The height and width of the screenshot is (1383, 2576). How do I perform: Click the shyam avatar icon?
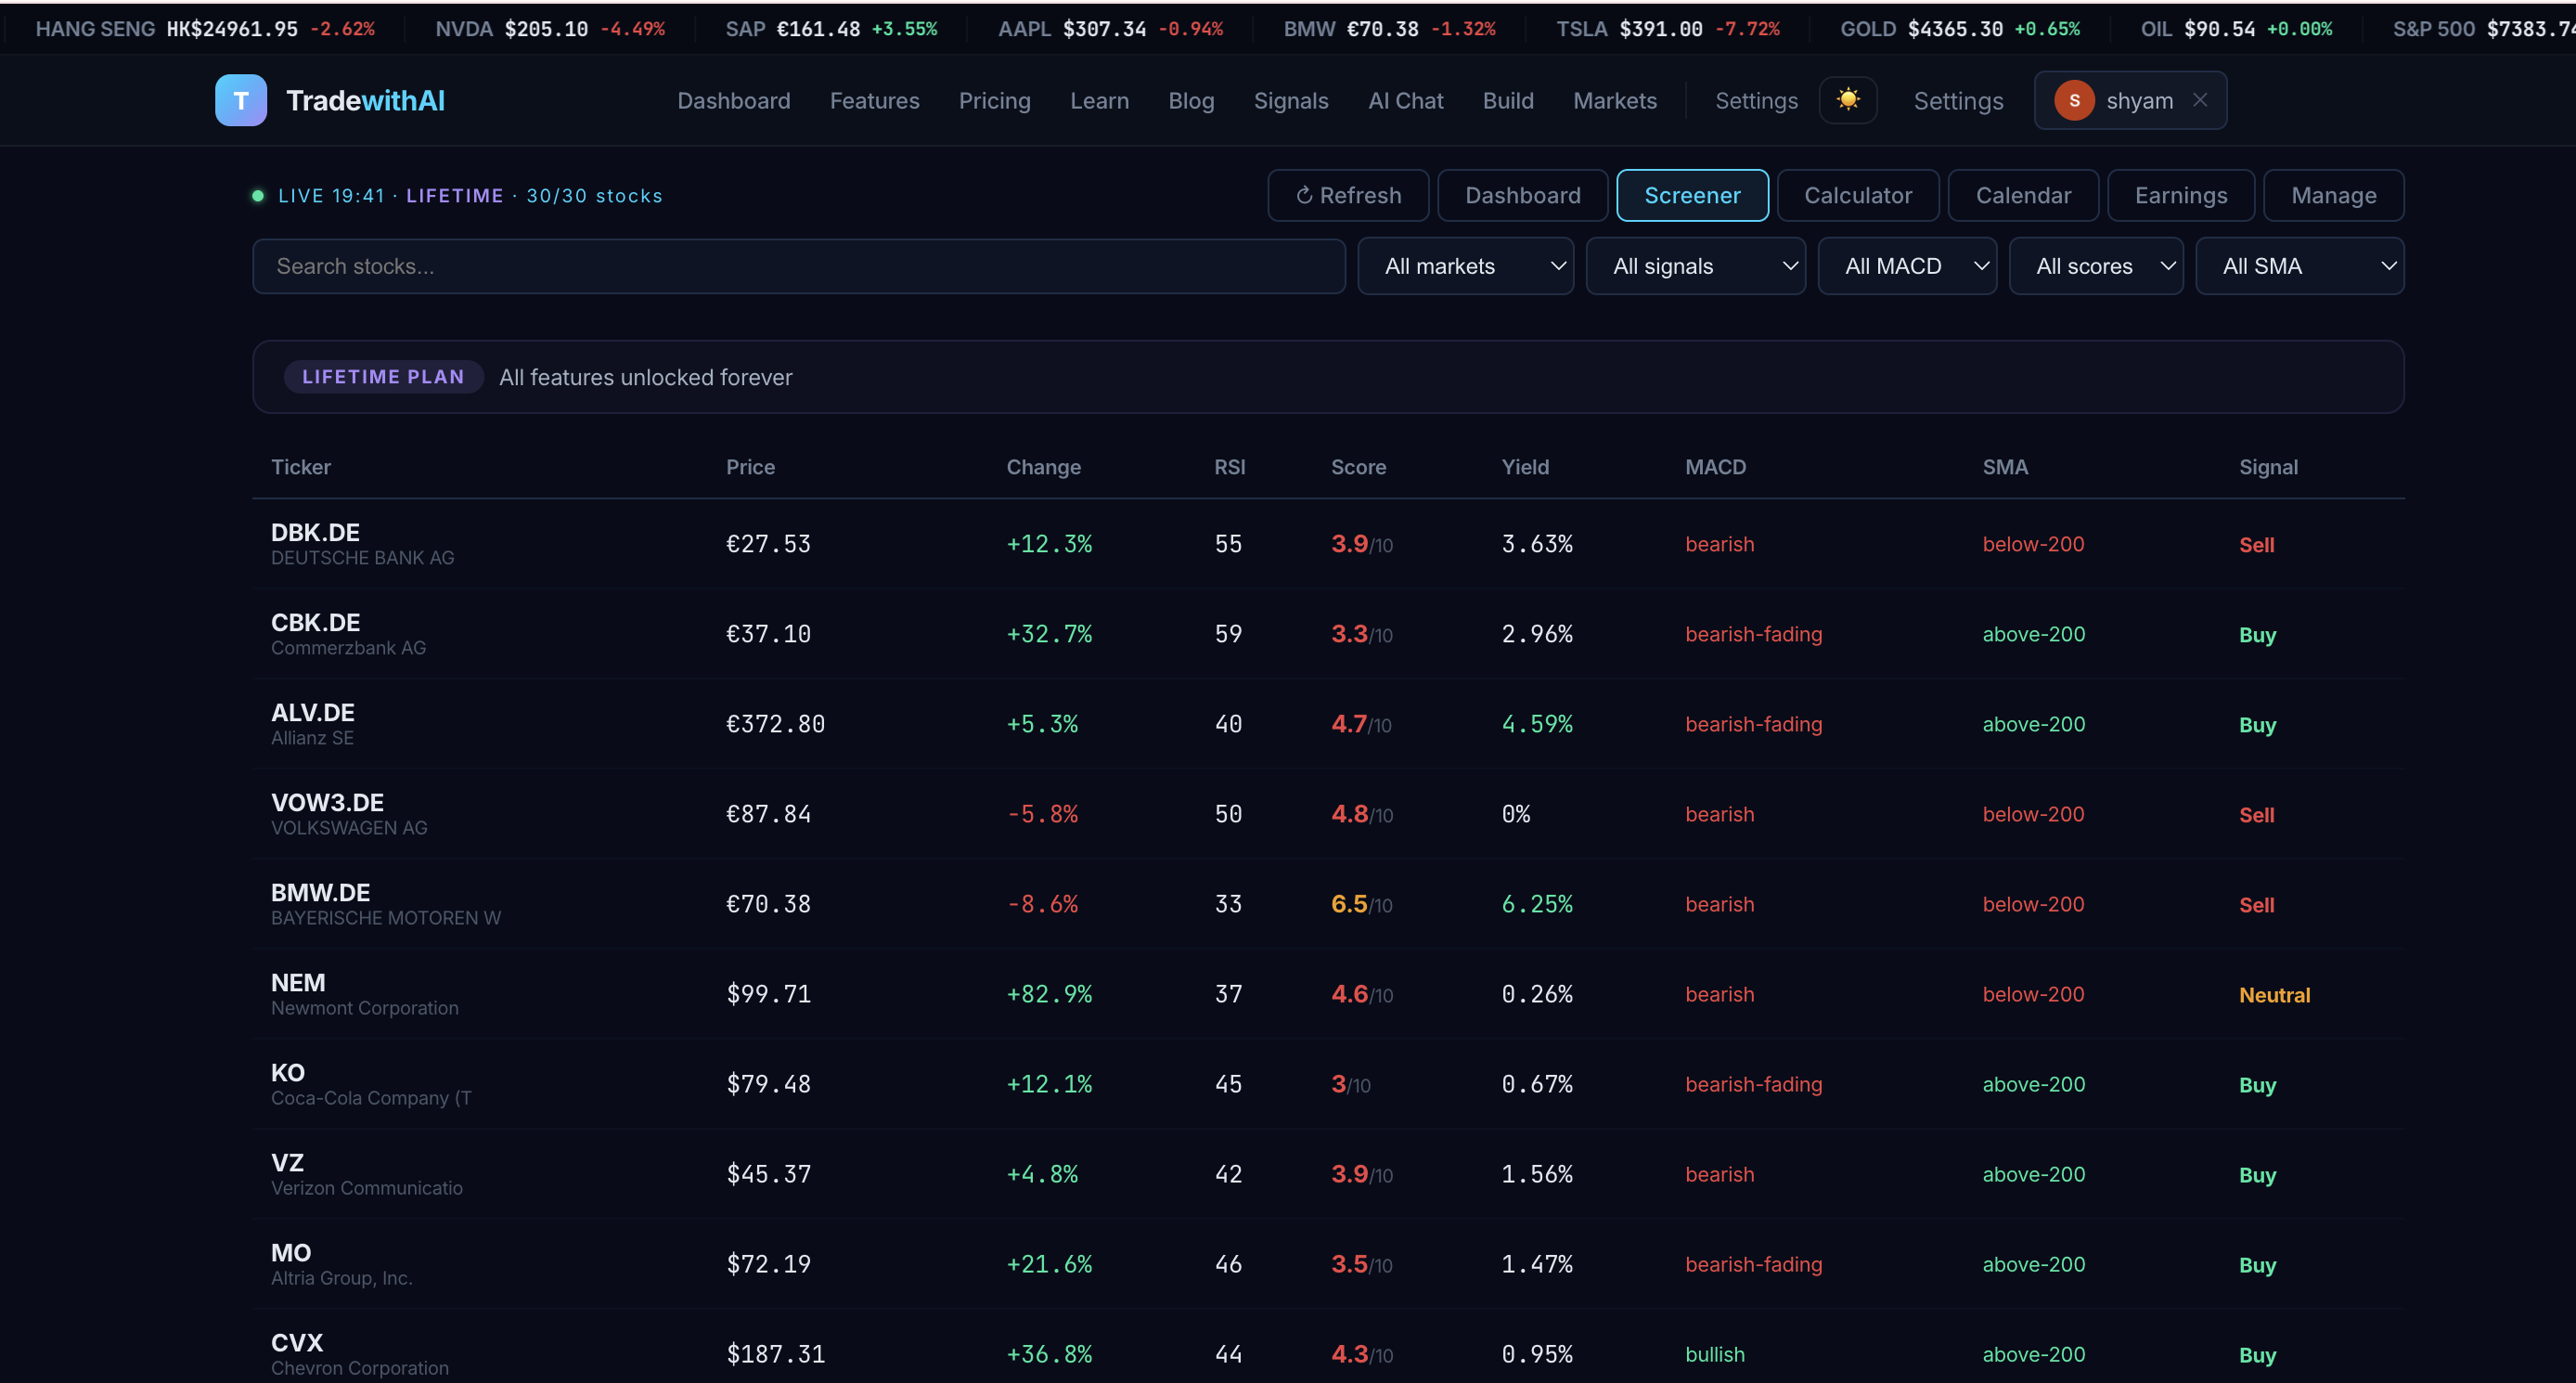point(2074,100)
